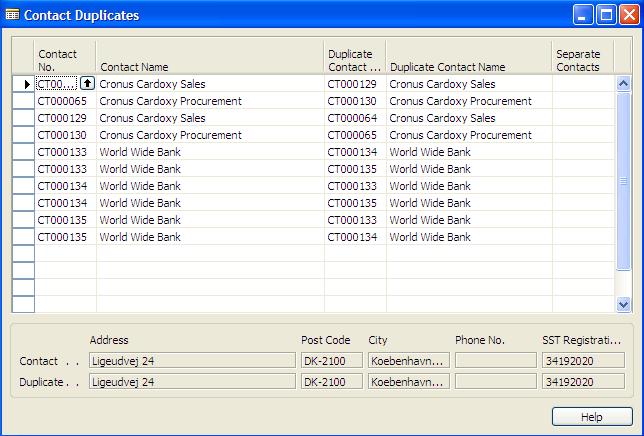Maximize the Contact Duplicates window
This screenshot has width=644, height=436.
[606, 15]
